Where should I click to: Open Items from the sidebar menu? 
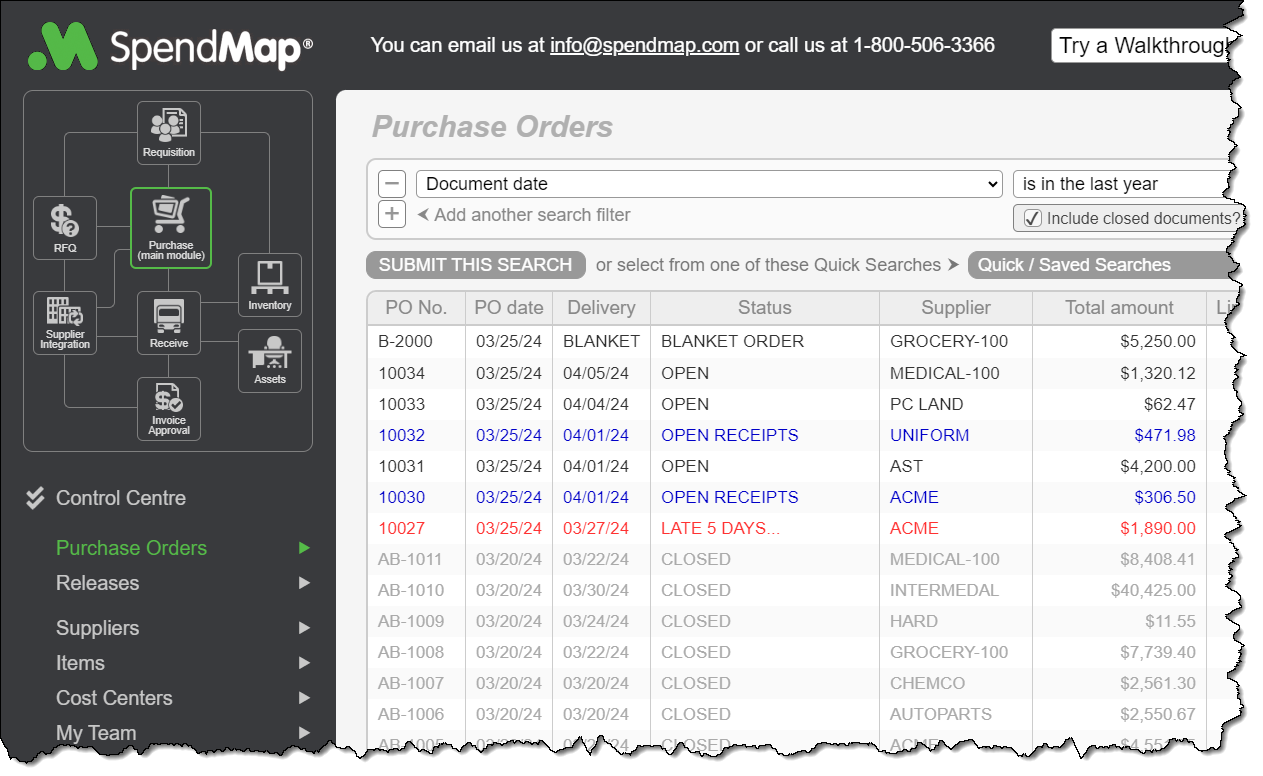tap(80, 663)
